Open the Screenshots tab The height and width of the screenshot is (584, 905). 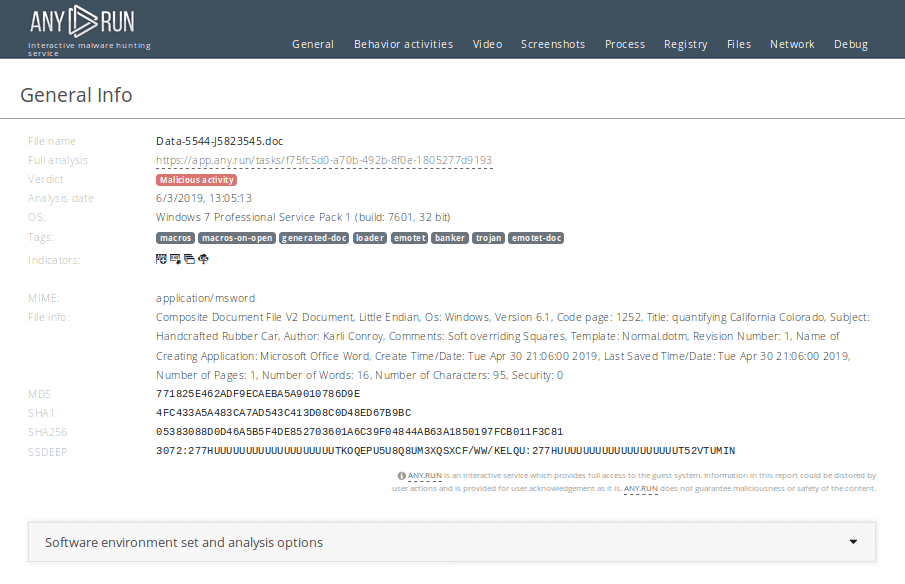[x=553, y=44]
